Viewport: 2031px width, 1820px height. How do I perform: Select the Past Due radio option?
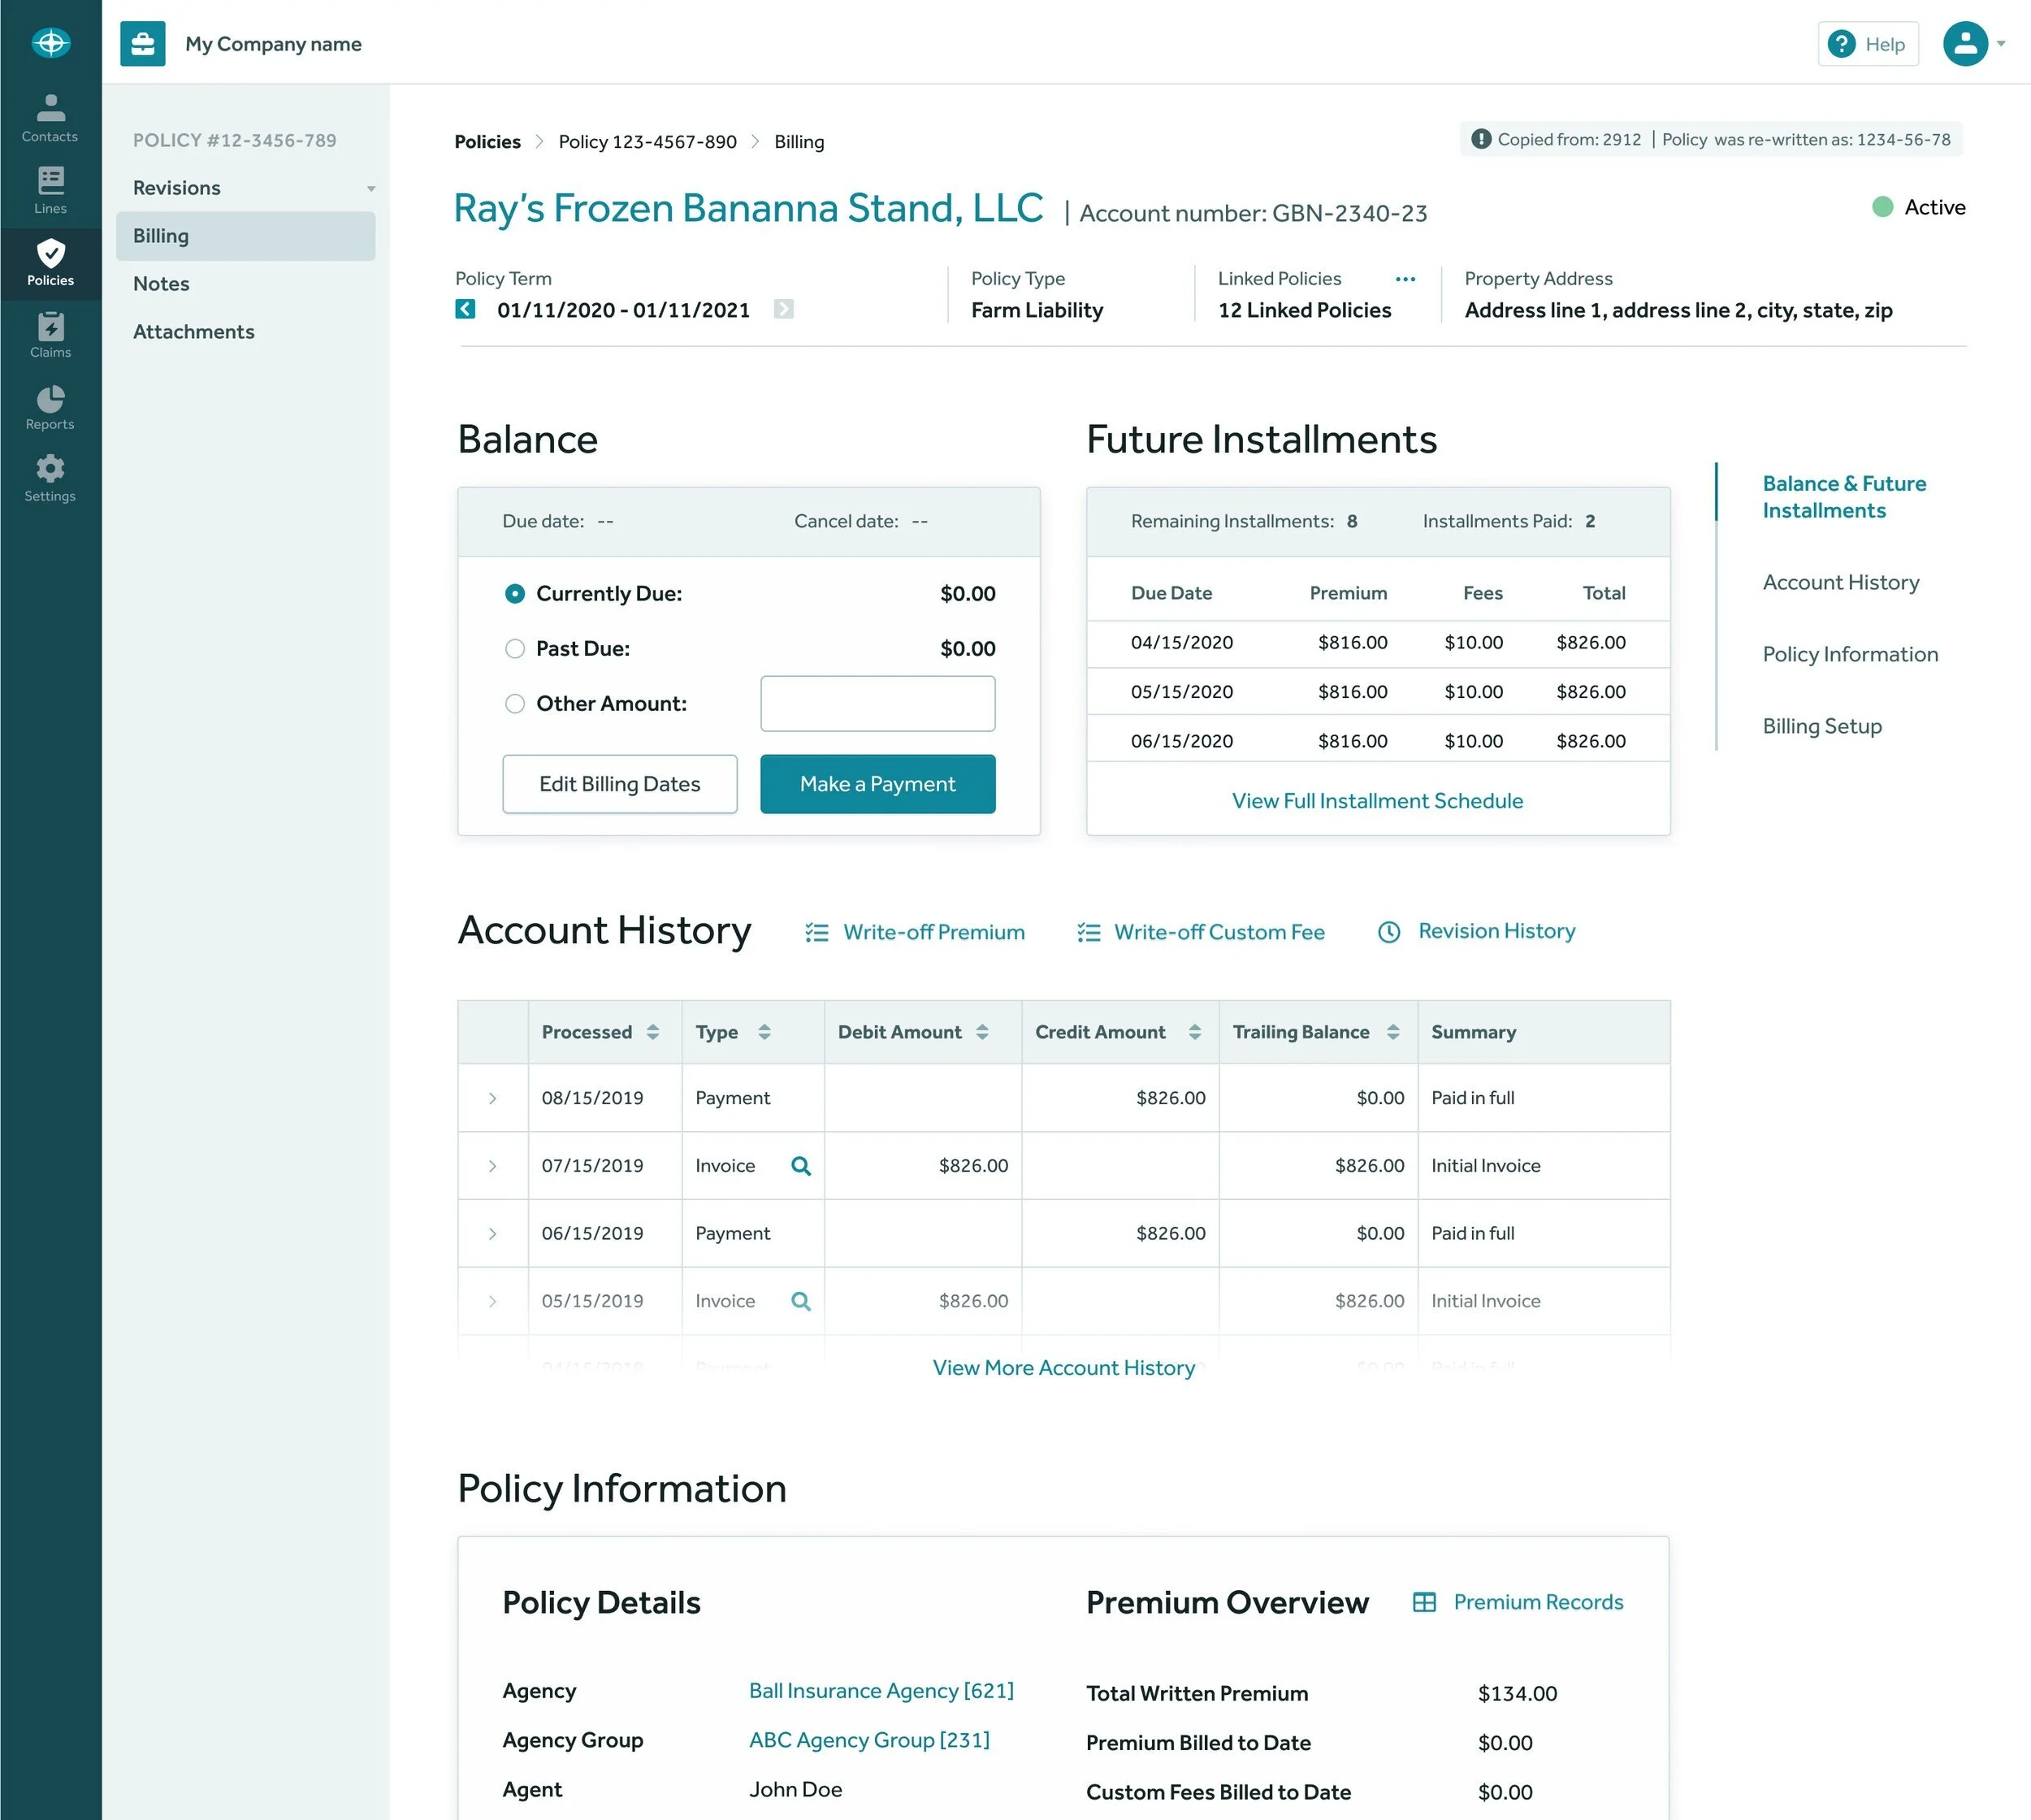point(515,649)
